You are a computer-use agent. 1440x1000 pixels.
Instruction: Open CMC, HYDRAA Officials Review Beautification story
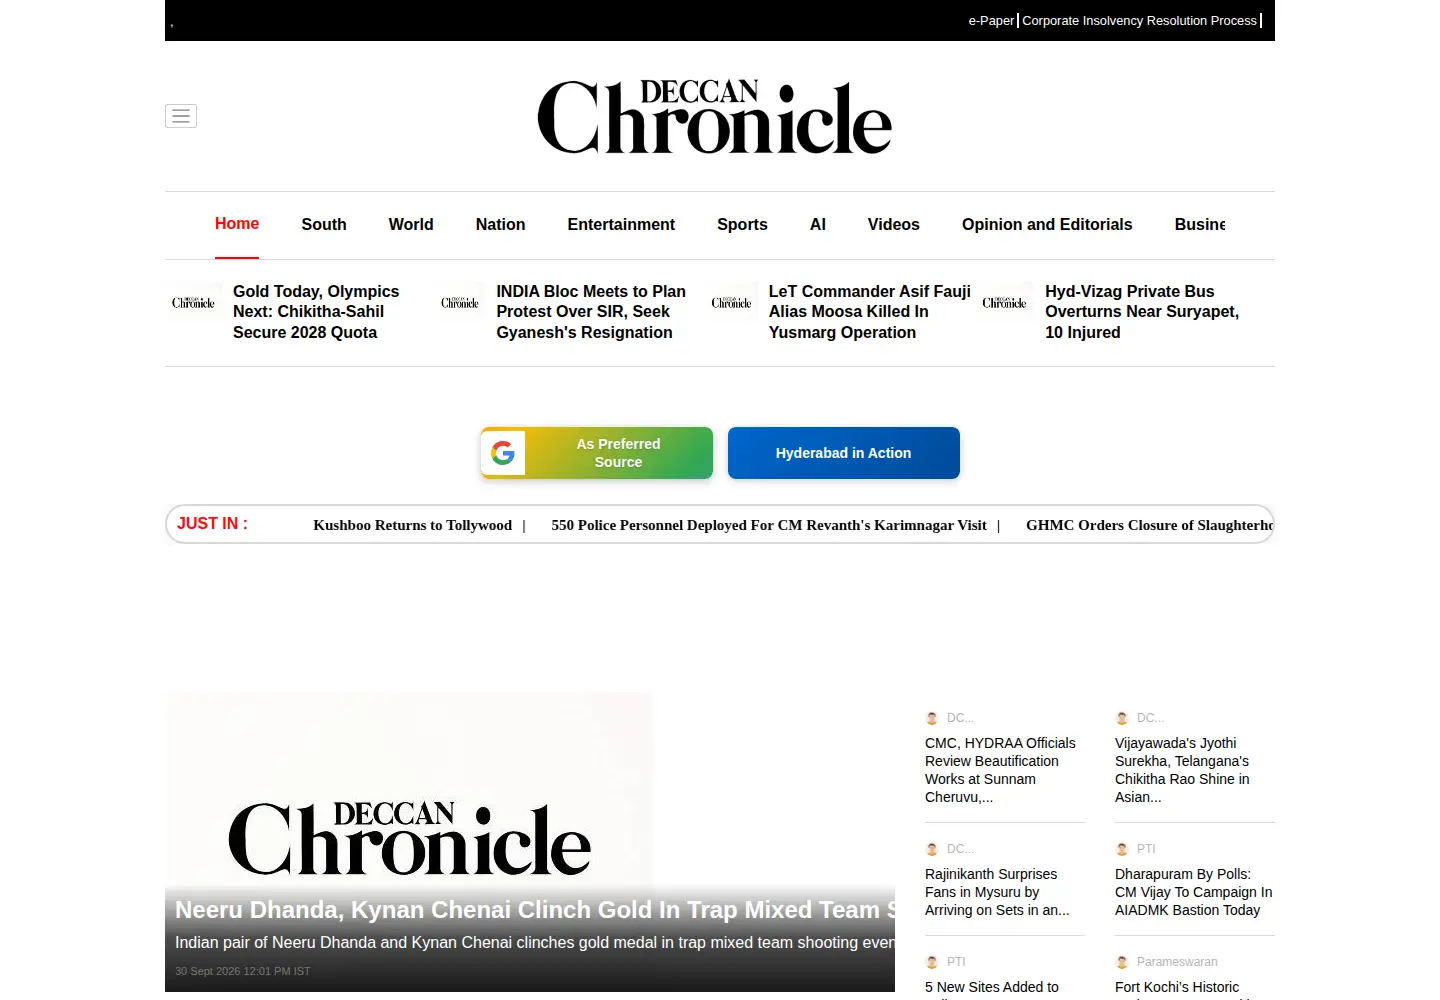pos(1000,770)
